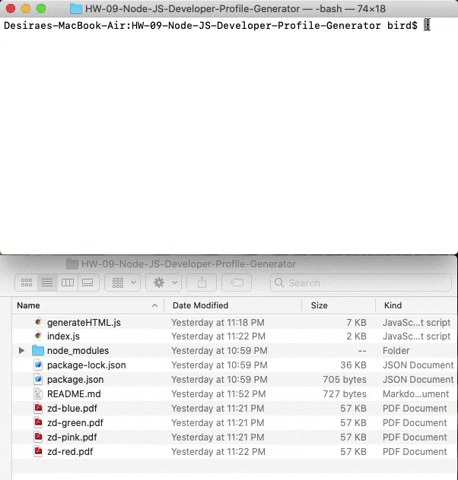Viewport: 458px width, 480px height.
Task: Select the zd-blue.pdf file
Action: tap(72, 408)
